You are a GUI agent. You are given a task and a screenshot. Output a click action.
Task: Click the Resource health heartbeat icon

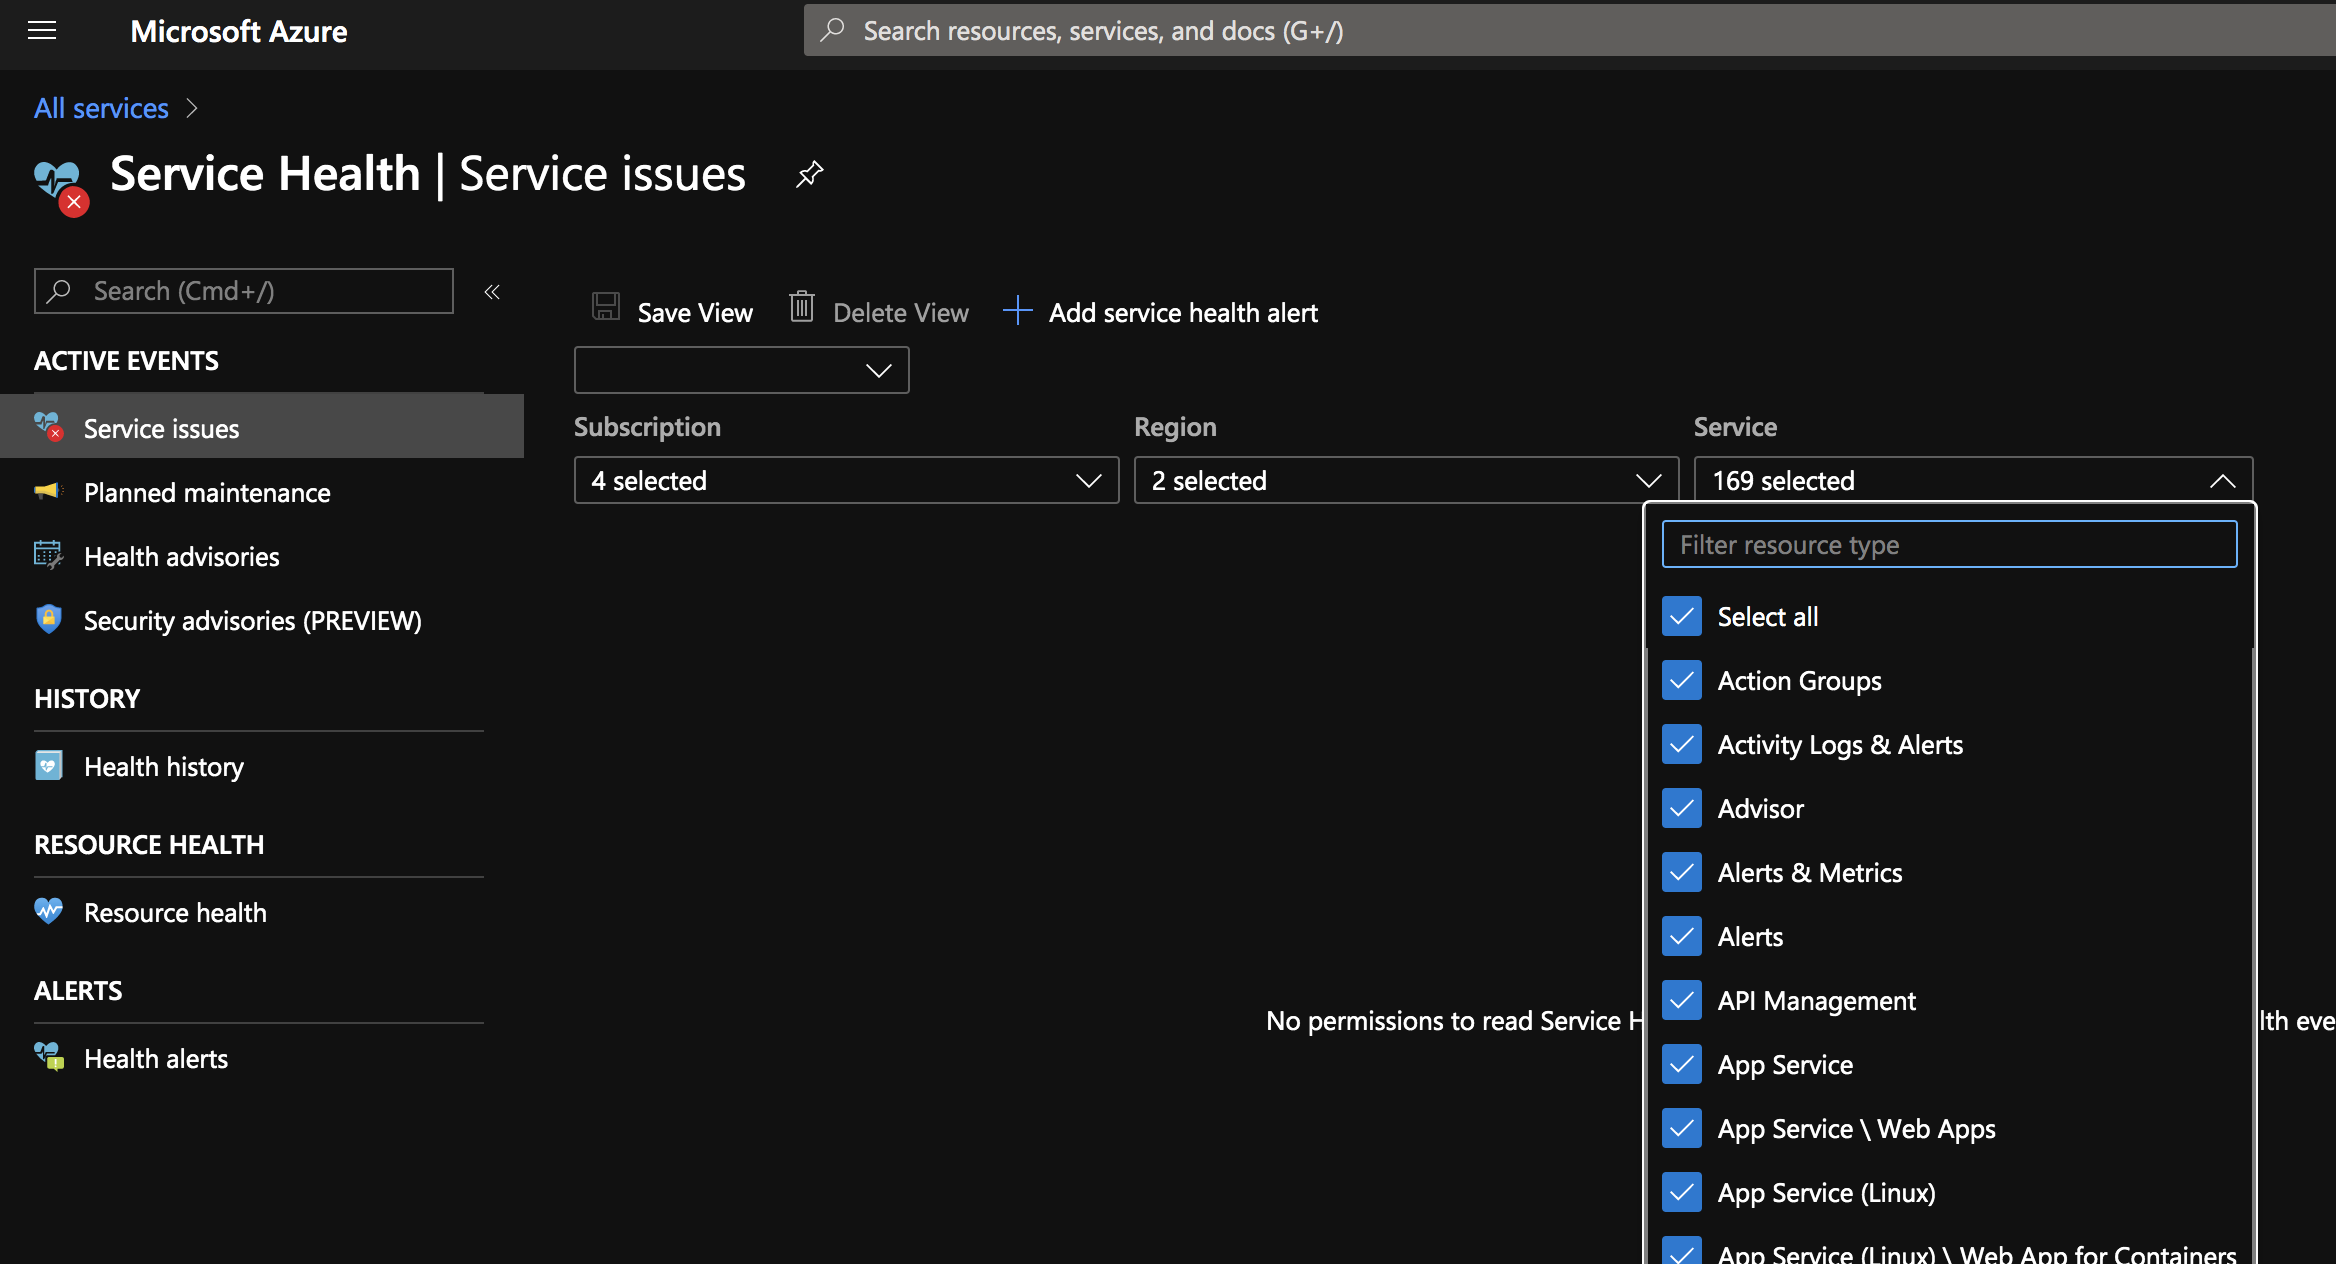coord(49,911)
